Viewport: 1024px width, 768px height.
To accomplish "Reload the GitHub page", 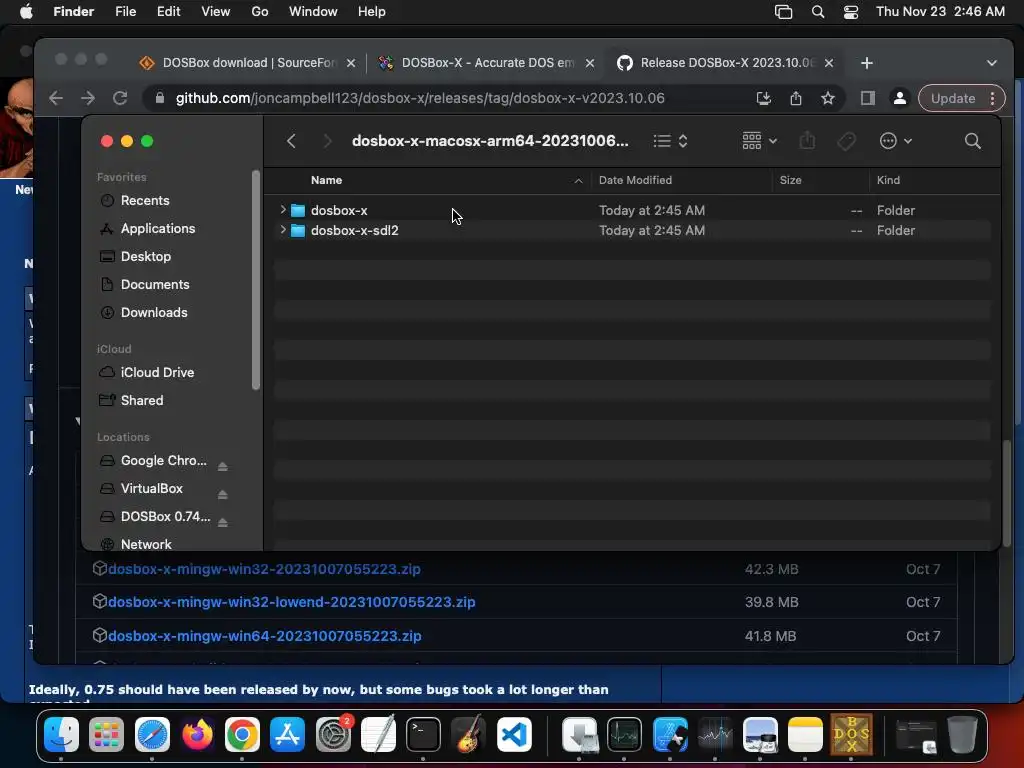I will tap(120, 98).
